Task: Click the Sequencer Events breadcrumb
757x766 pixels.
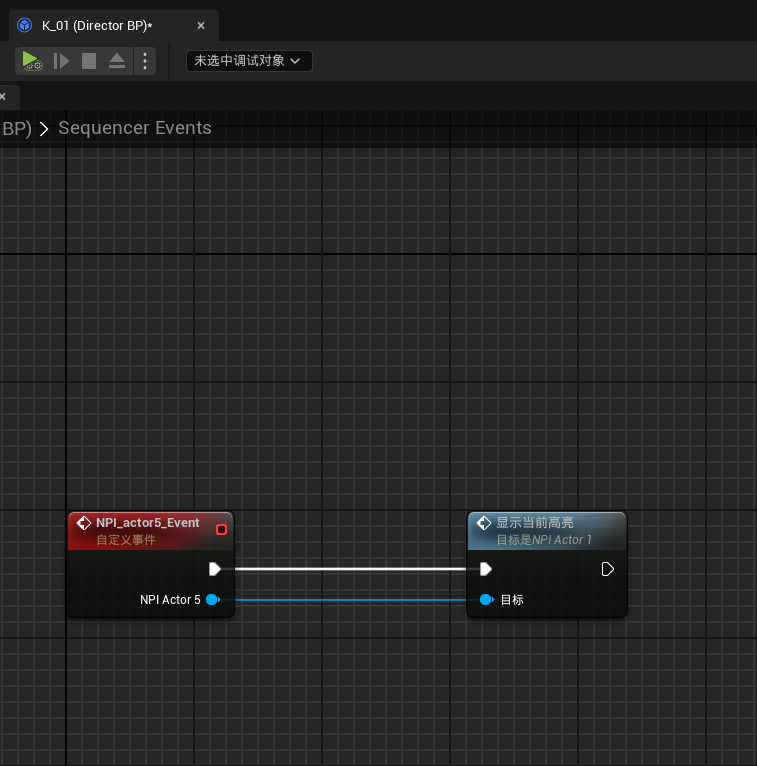Action: pos(135,128)
